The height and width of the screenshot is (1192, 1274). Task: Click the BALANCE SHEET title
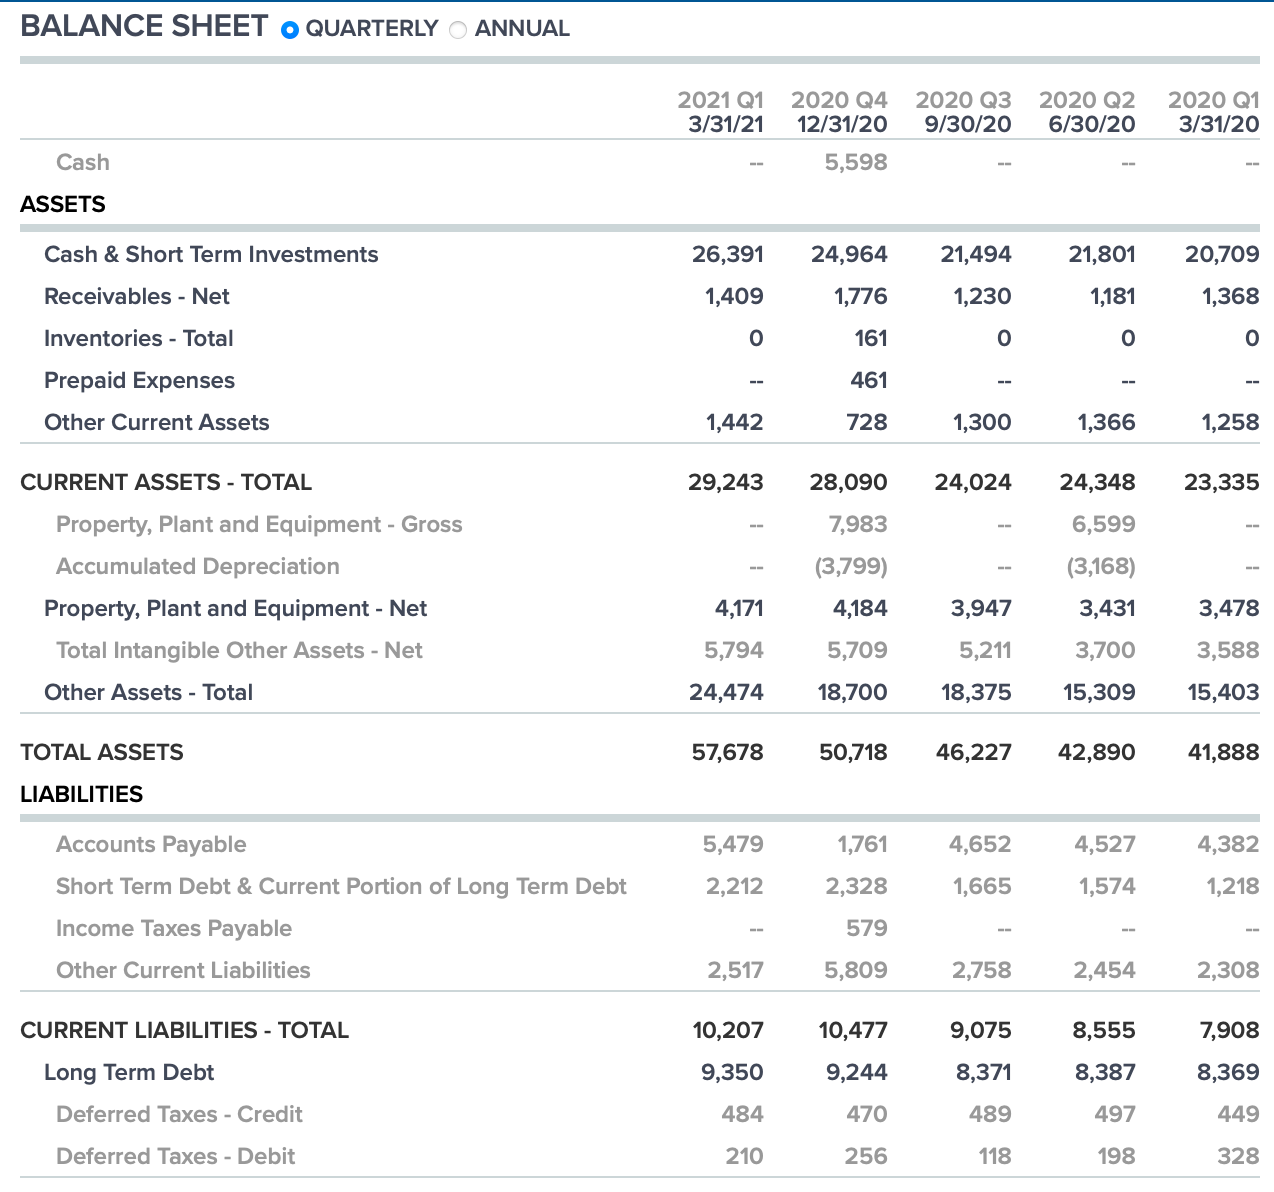tap(144, 26)
